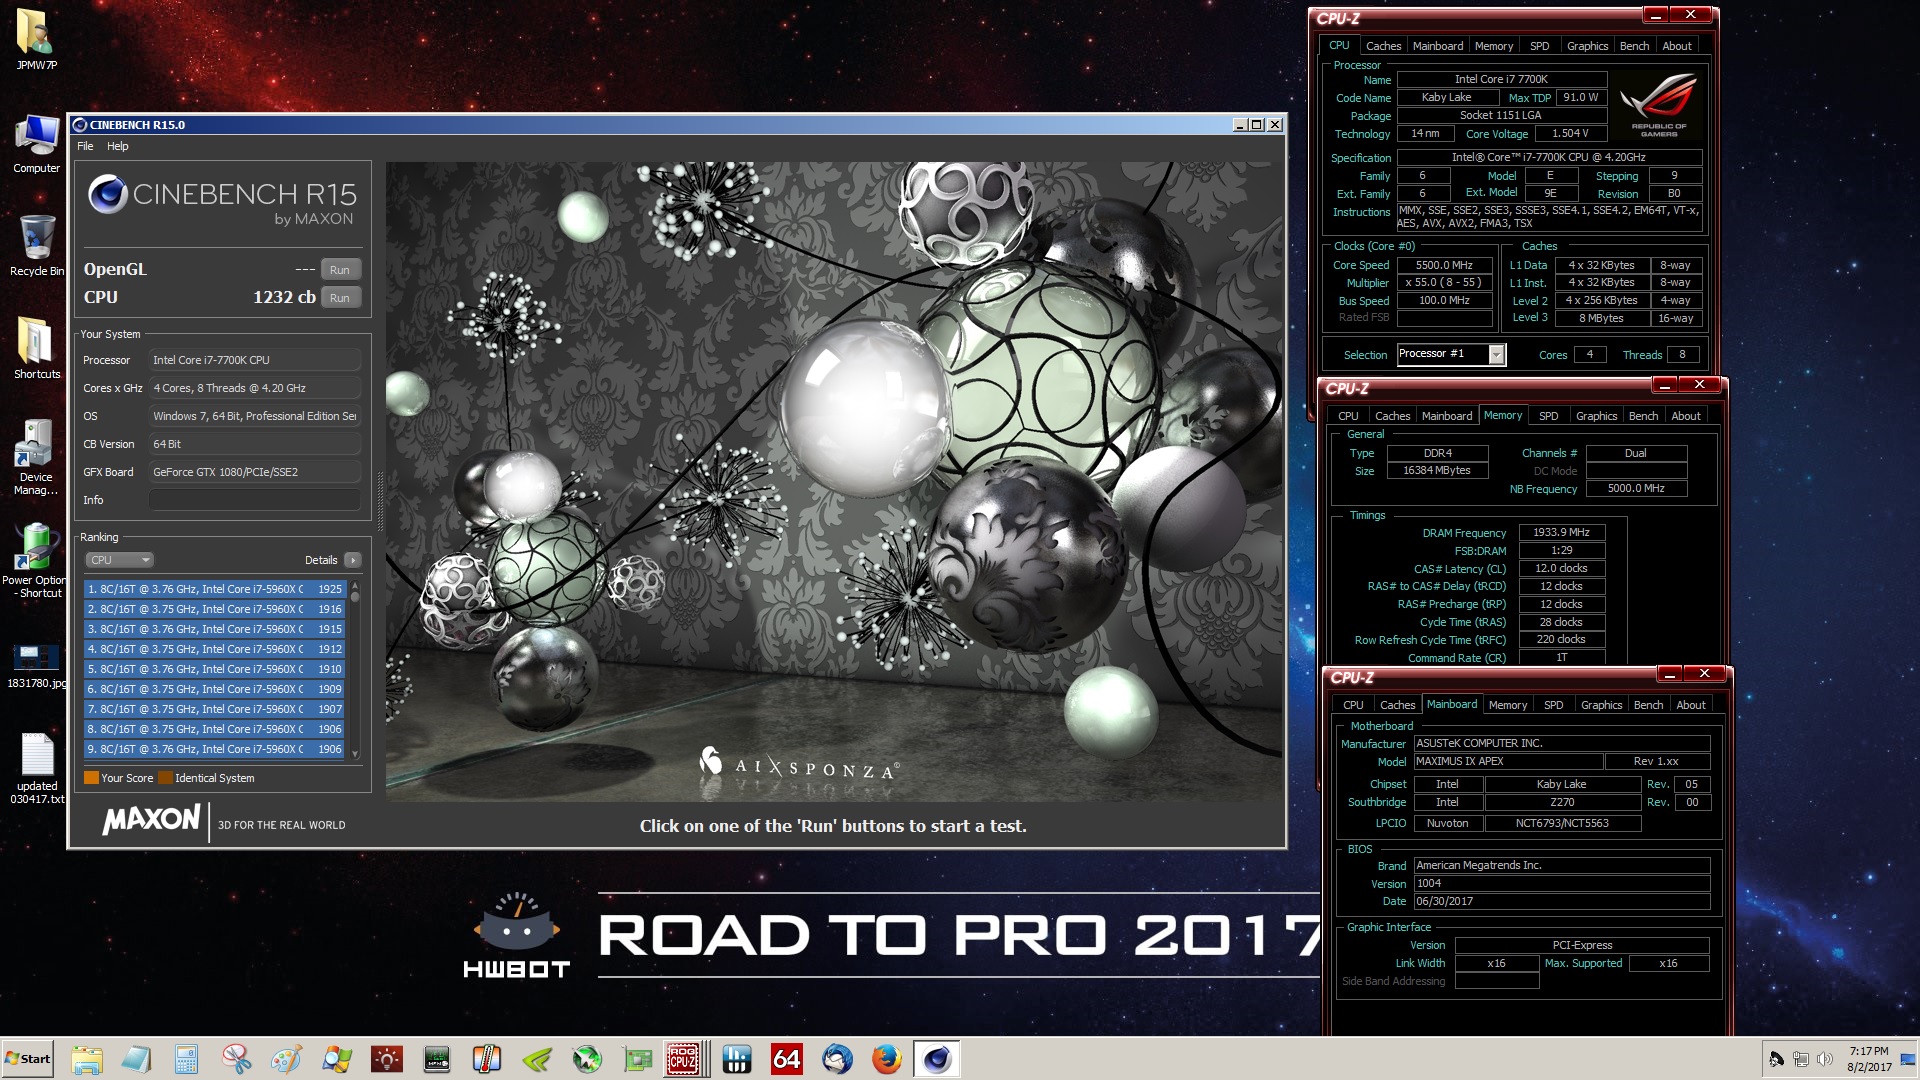Launch Notepad from the taskbar
1920x1080 pixels.
click(x=137, y=1059)
